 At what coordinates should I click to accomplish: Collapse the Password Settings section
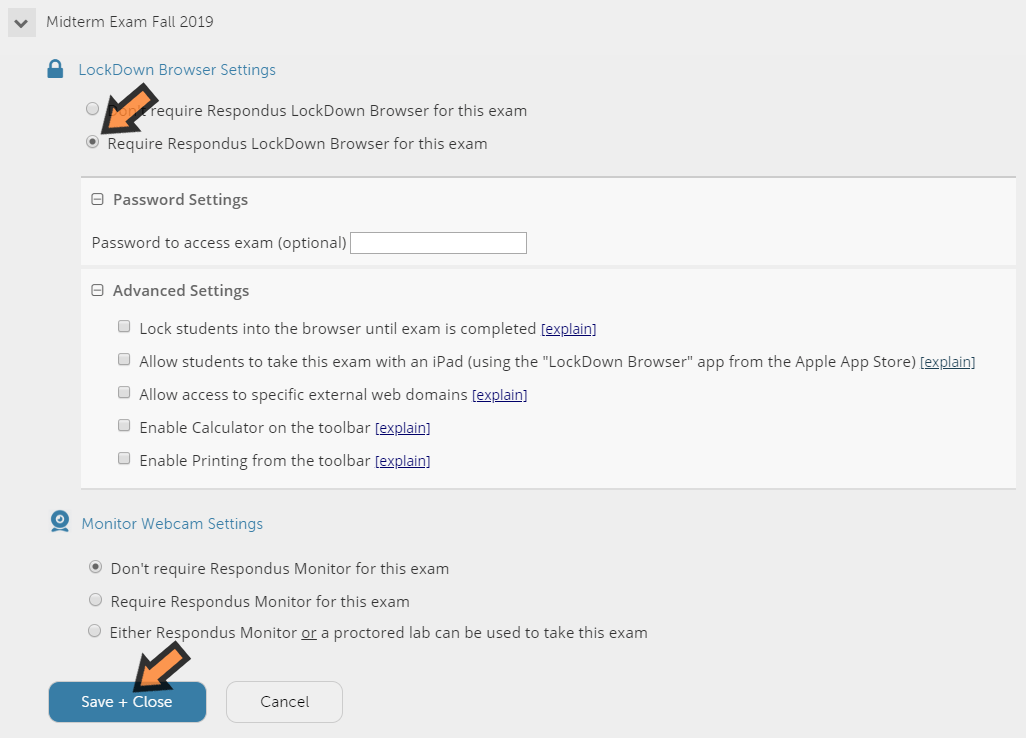97,200
